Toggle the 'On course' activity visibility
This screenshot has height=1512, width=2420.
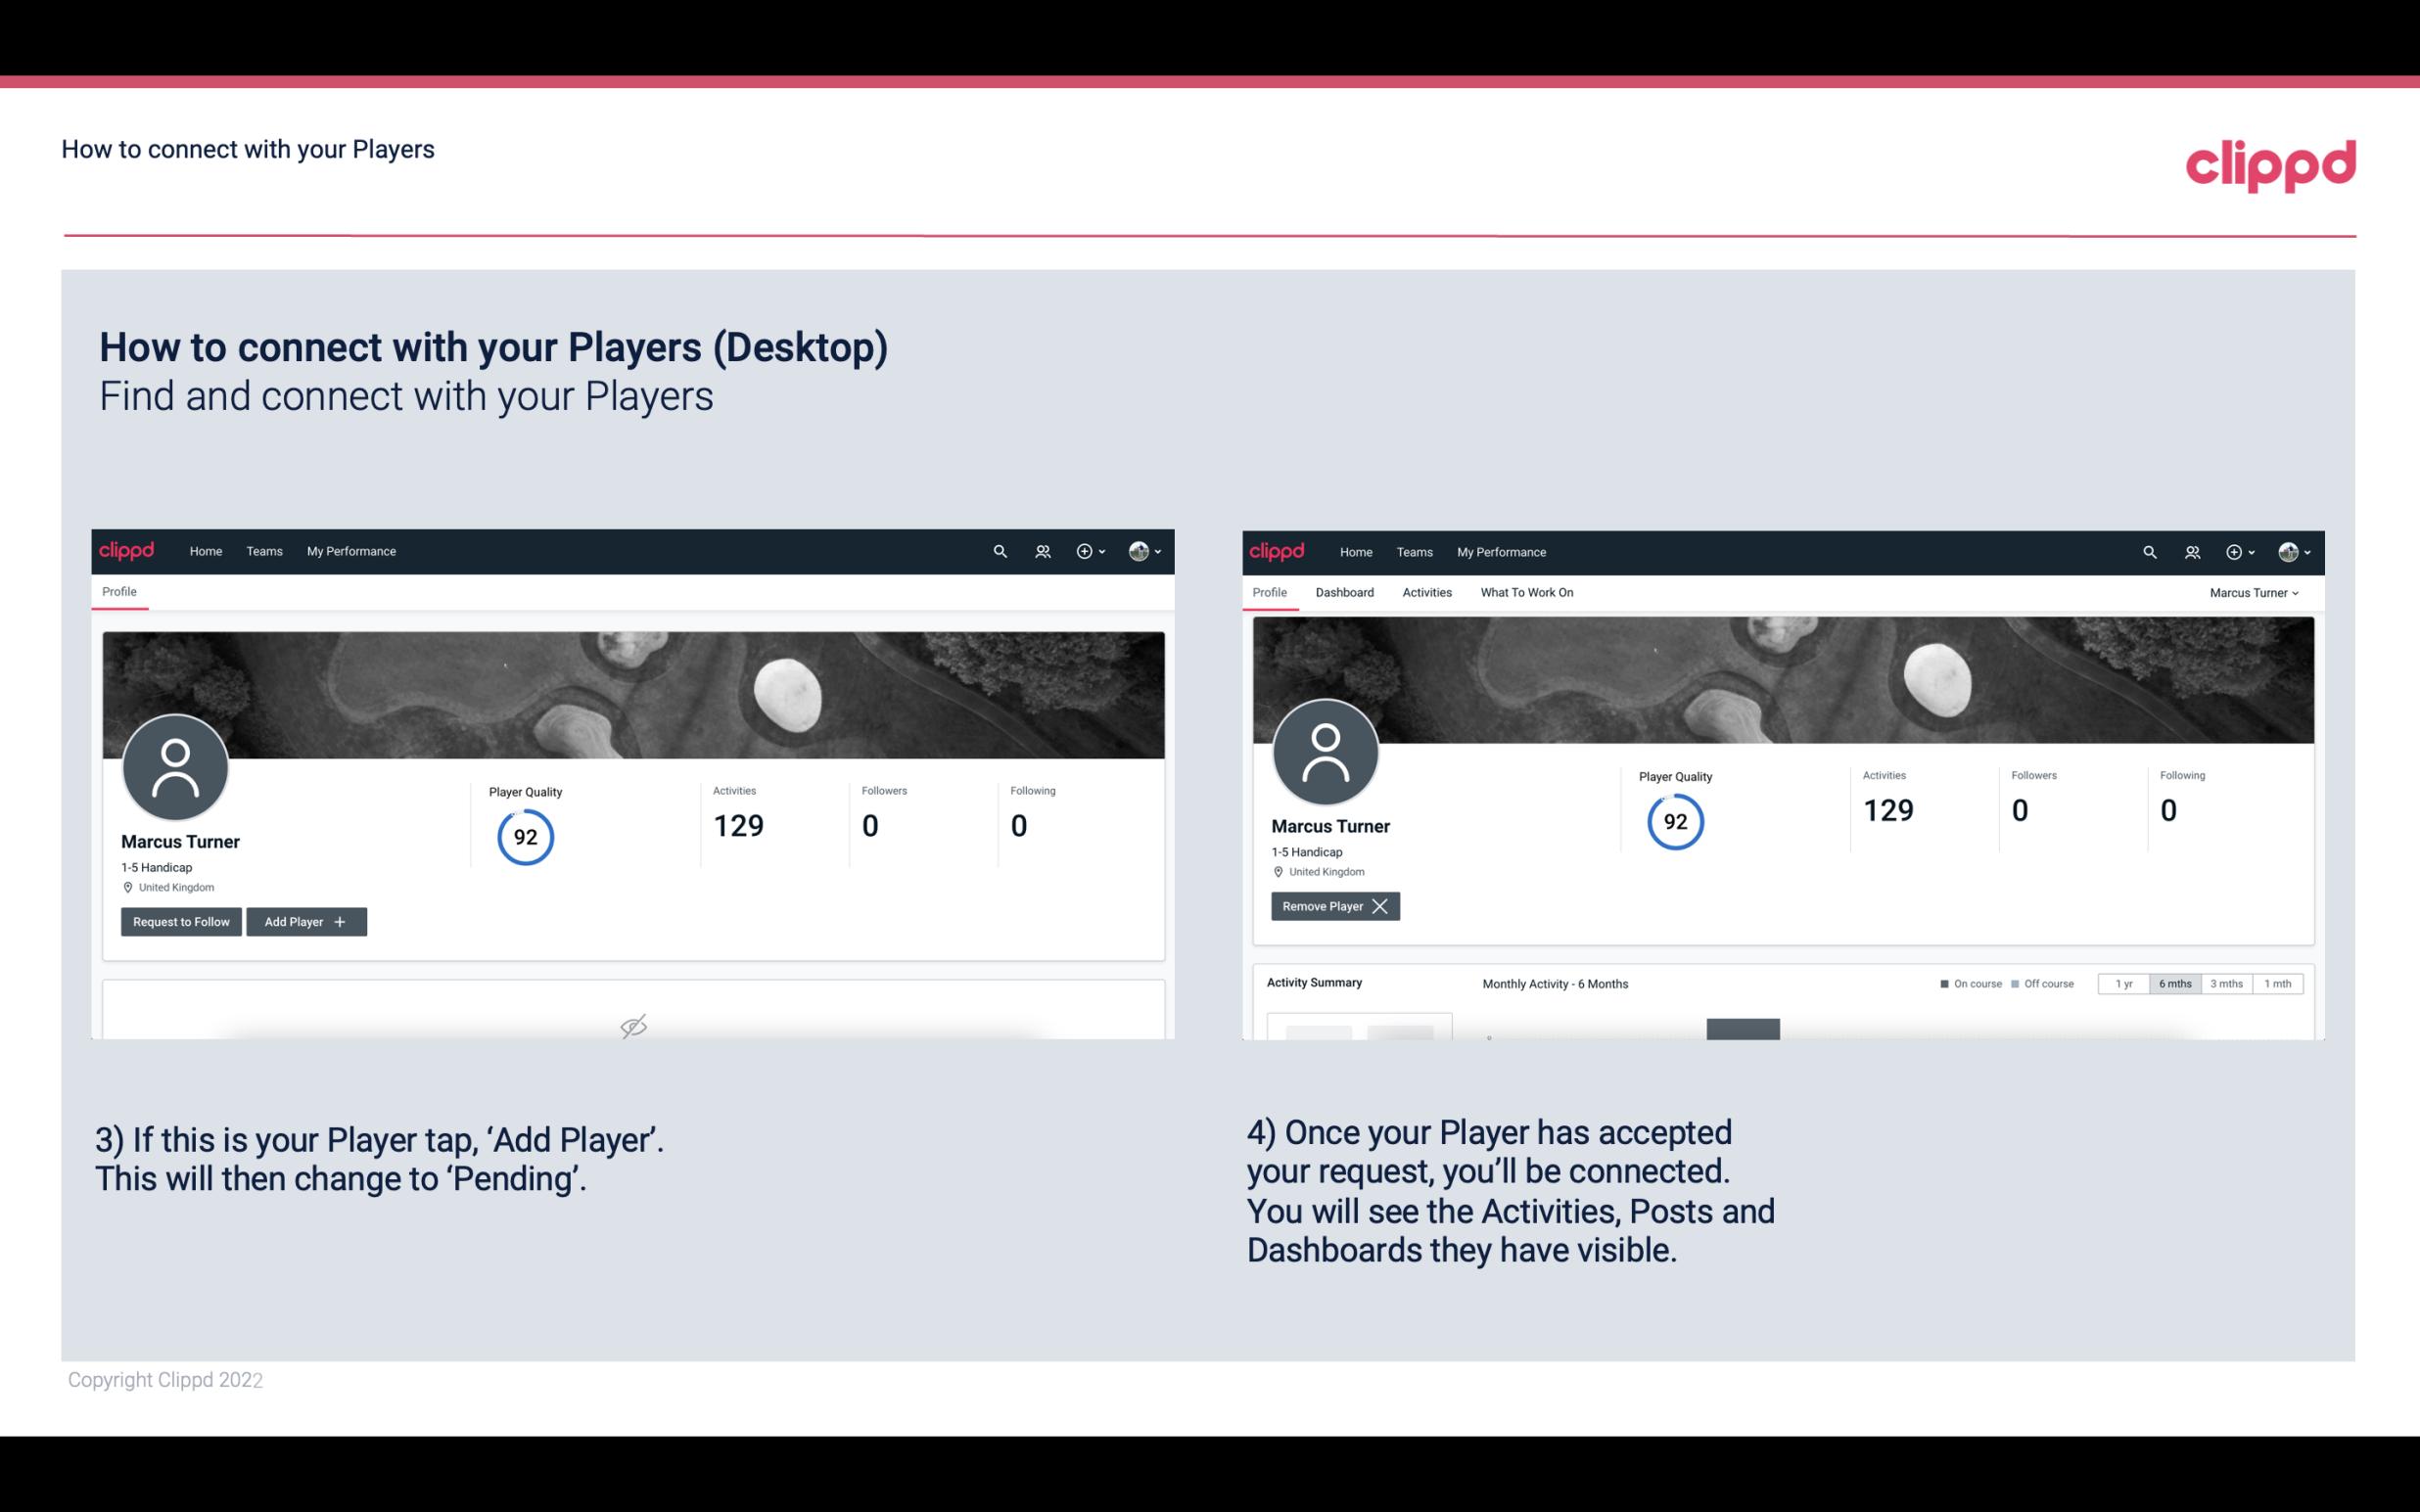[1965, 983]
